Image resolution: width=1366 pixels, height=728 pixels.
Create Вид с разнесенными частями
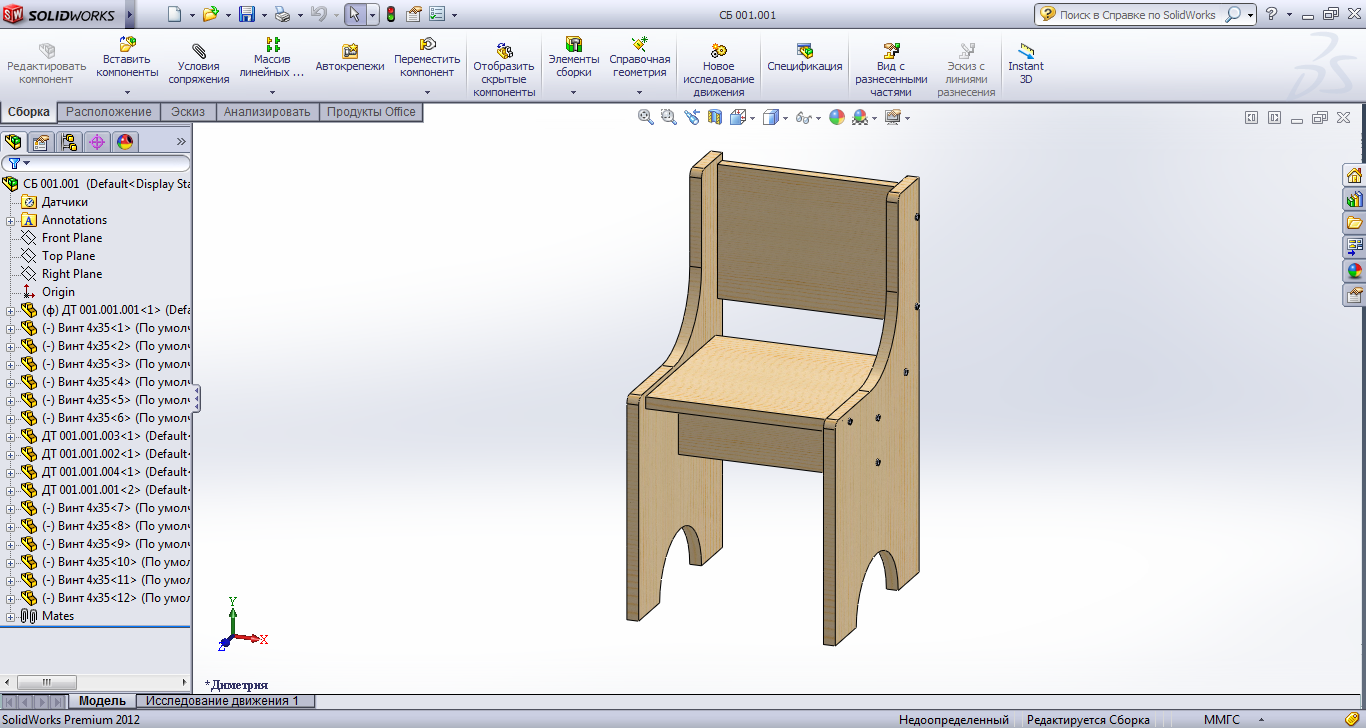coord(891,70)
